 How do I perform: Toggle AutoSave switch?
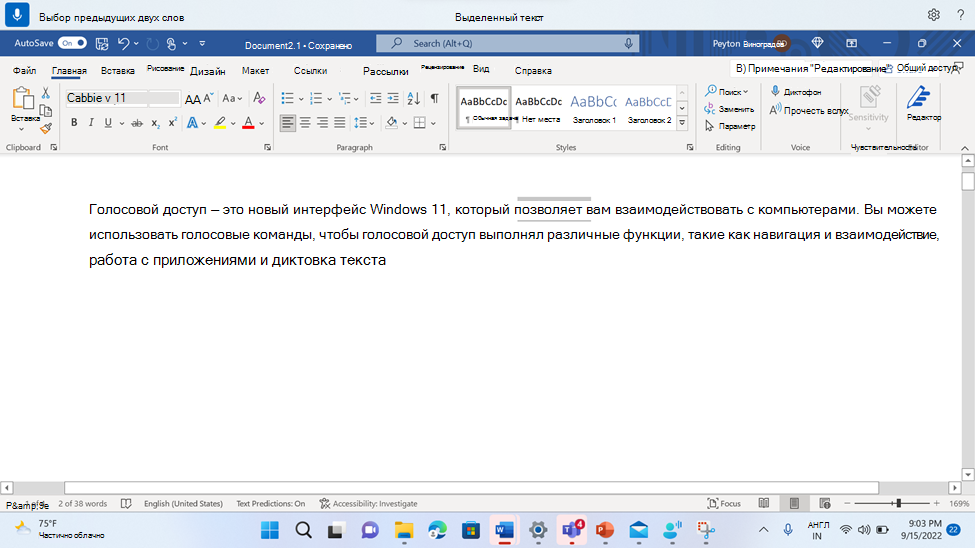coord(72,43)
